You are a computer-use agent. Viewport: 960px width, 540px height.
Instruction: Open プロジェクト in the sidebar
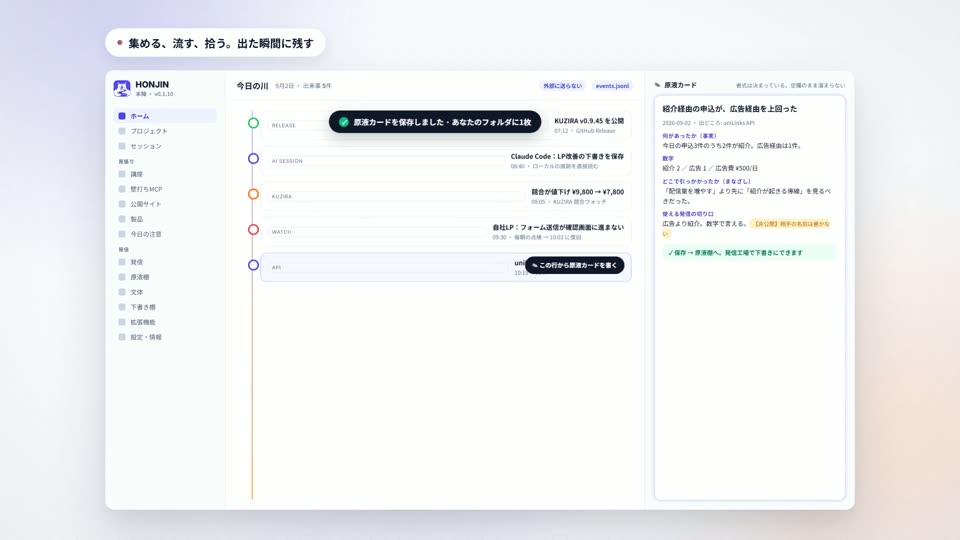pos(165,131)
